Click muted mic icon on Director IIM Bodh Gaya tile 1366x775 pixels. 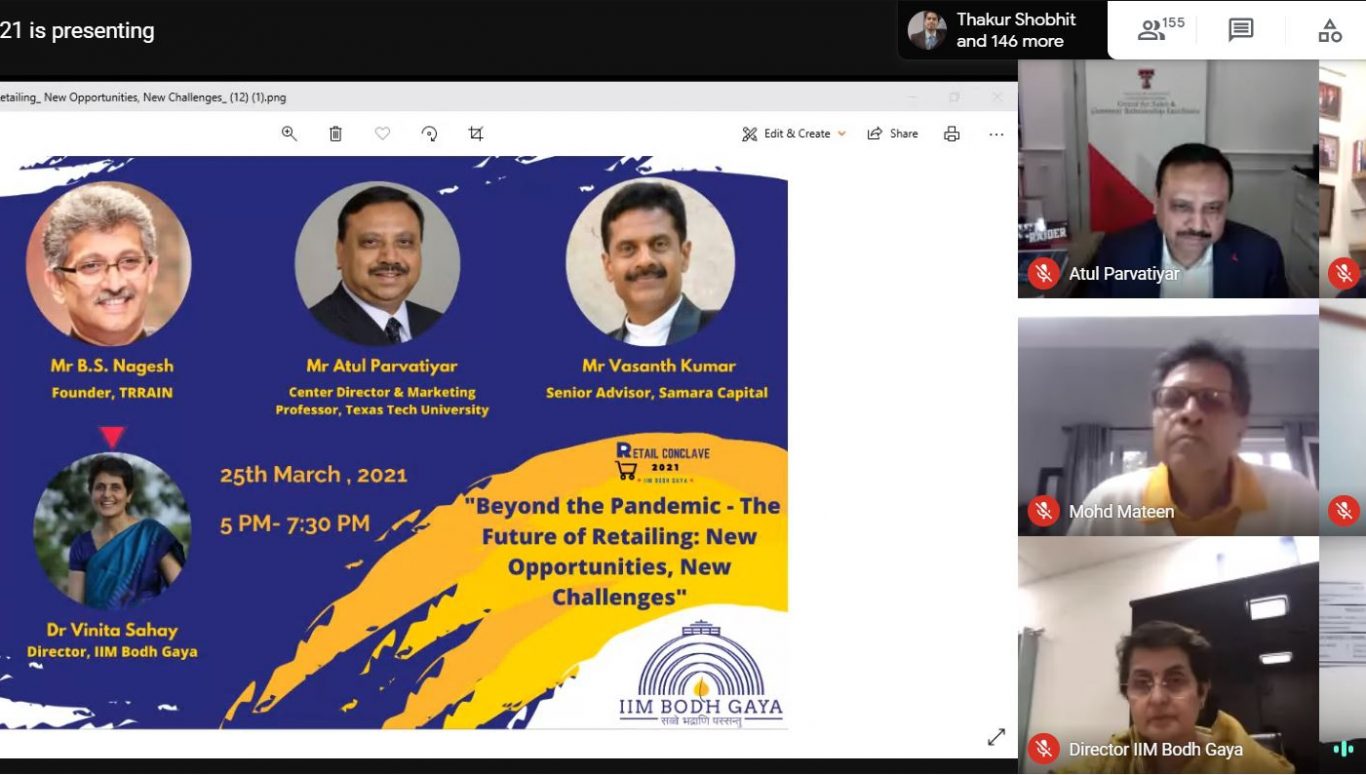tap(1043, 748)
